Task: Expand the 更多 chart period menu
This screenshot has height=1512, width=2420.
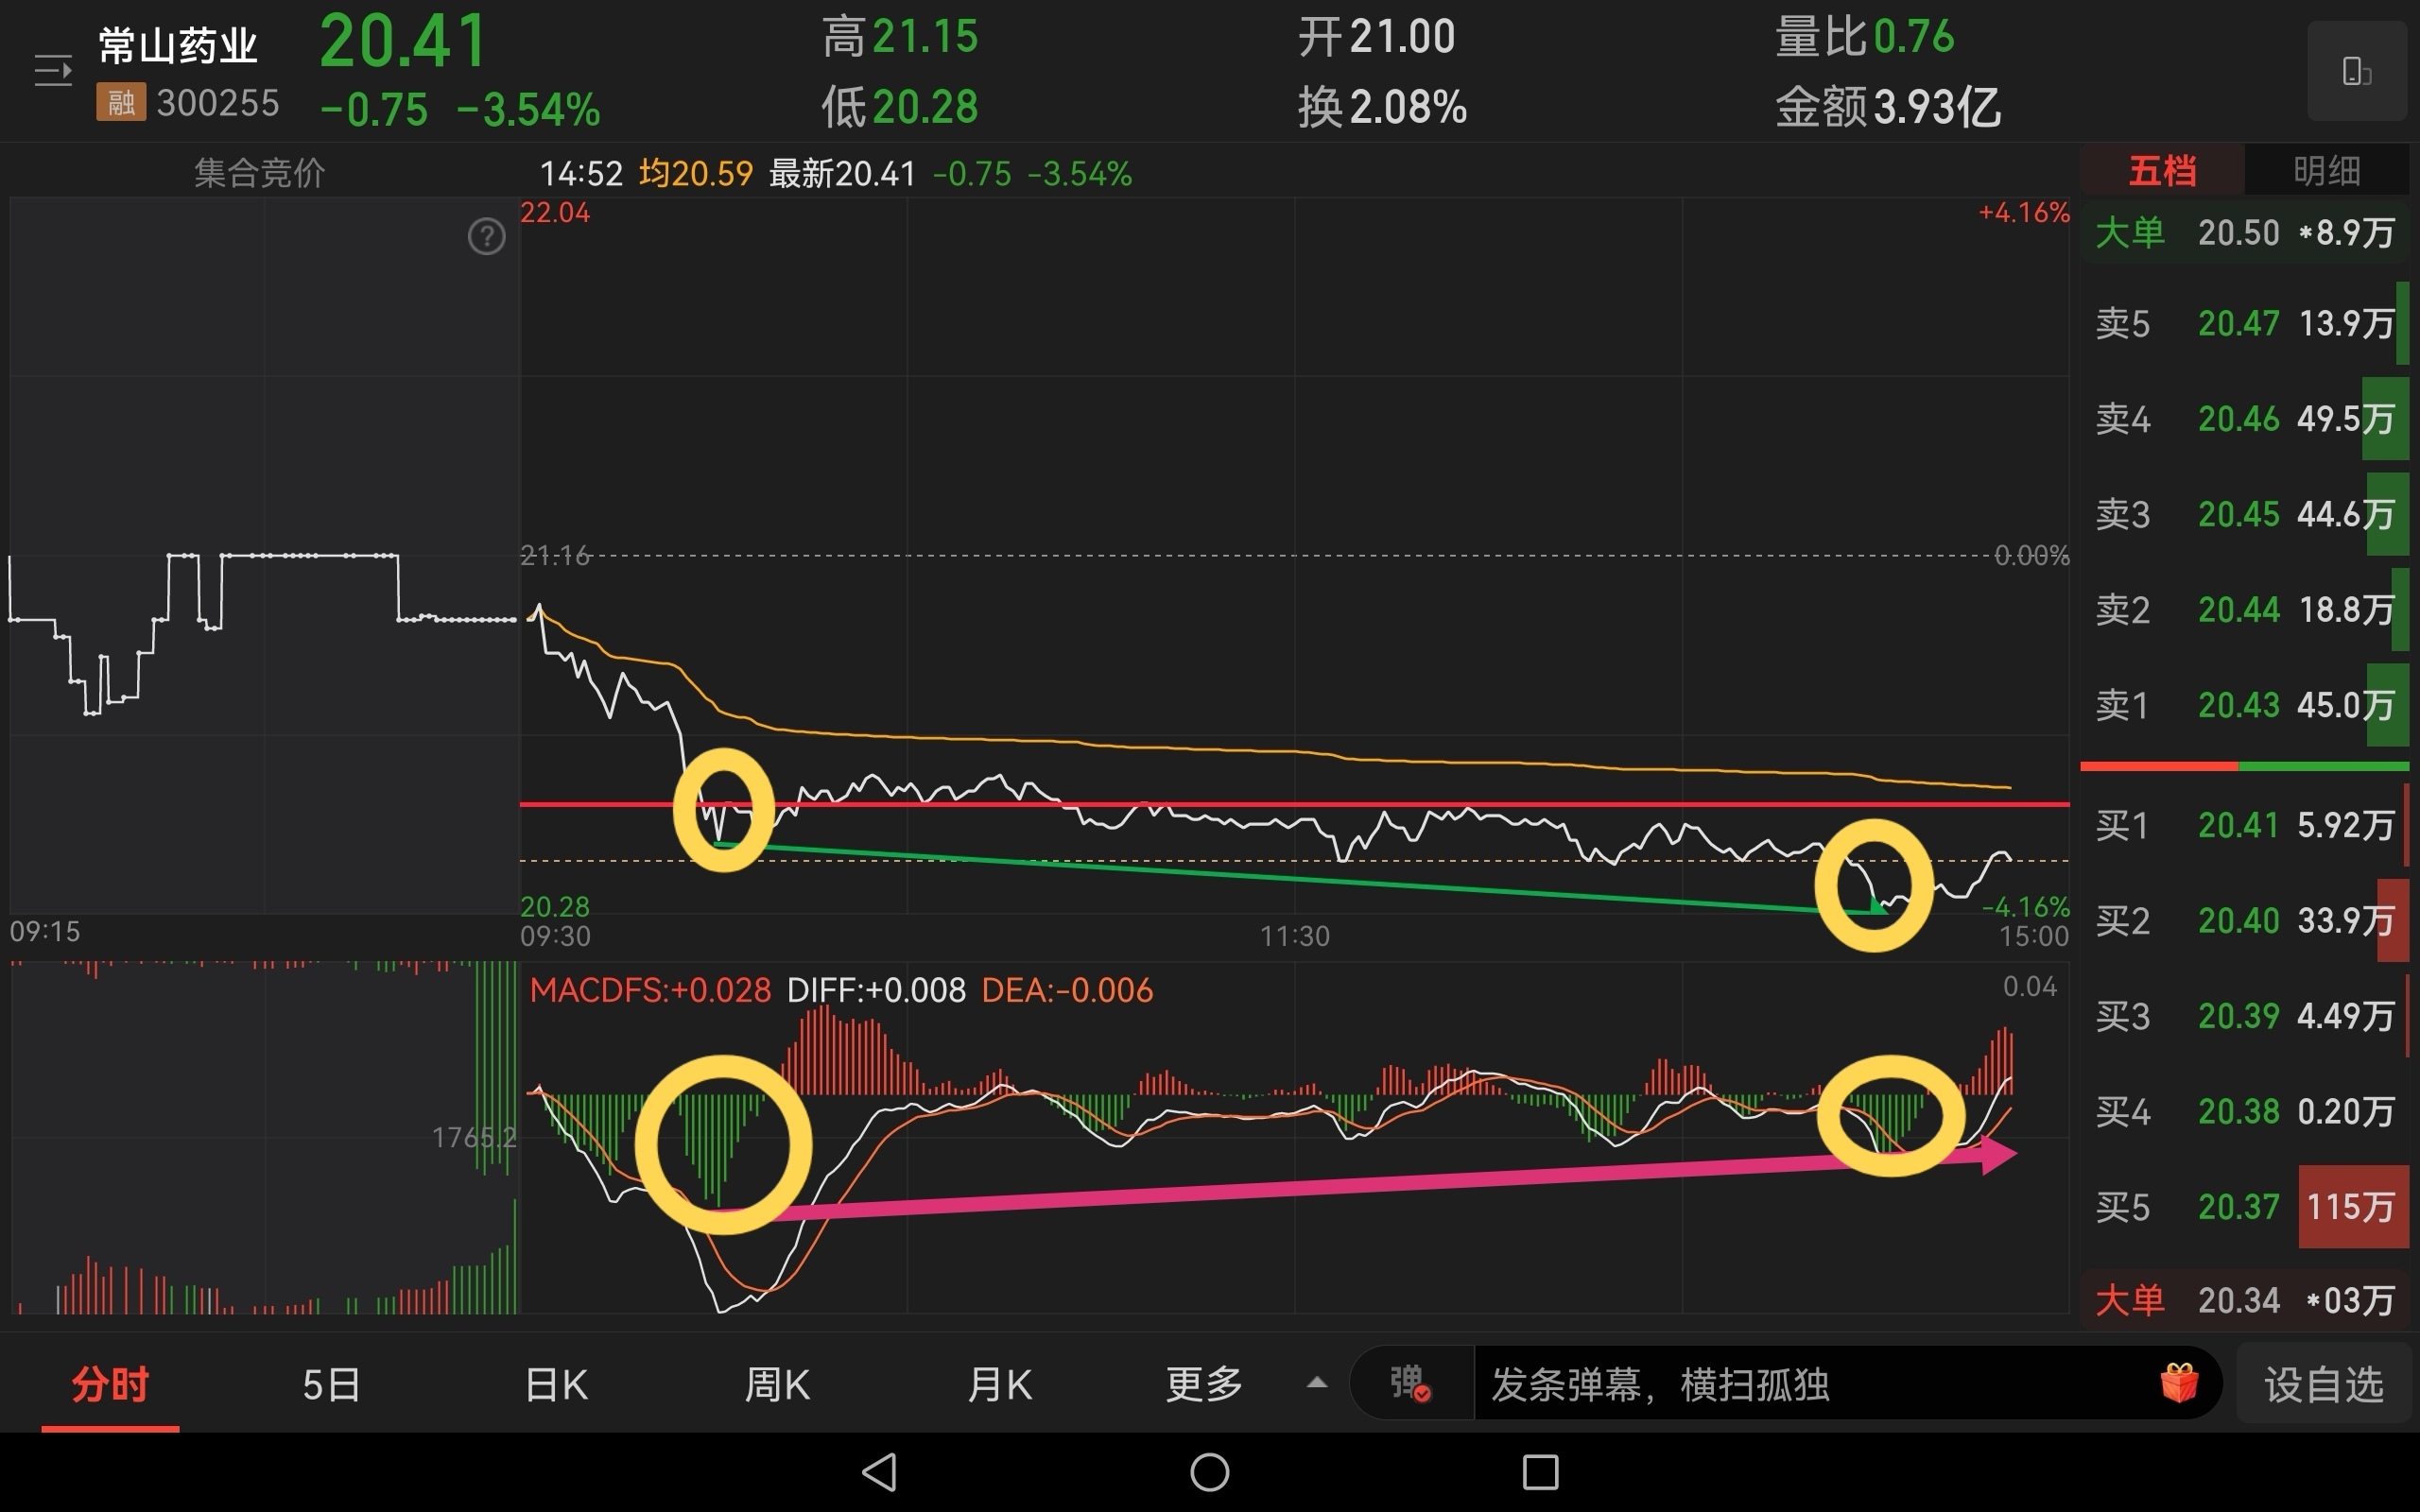Action: 1203,1384
